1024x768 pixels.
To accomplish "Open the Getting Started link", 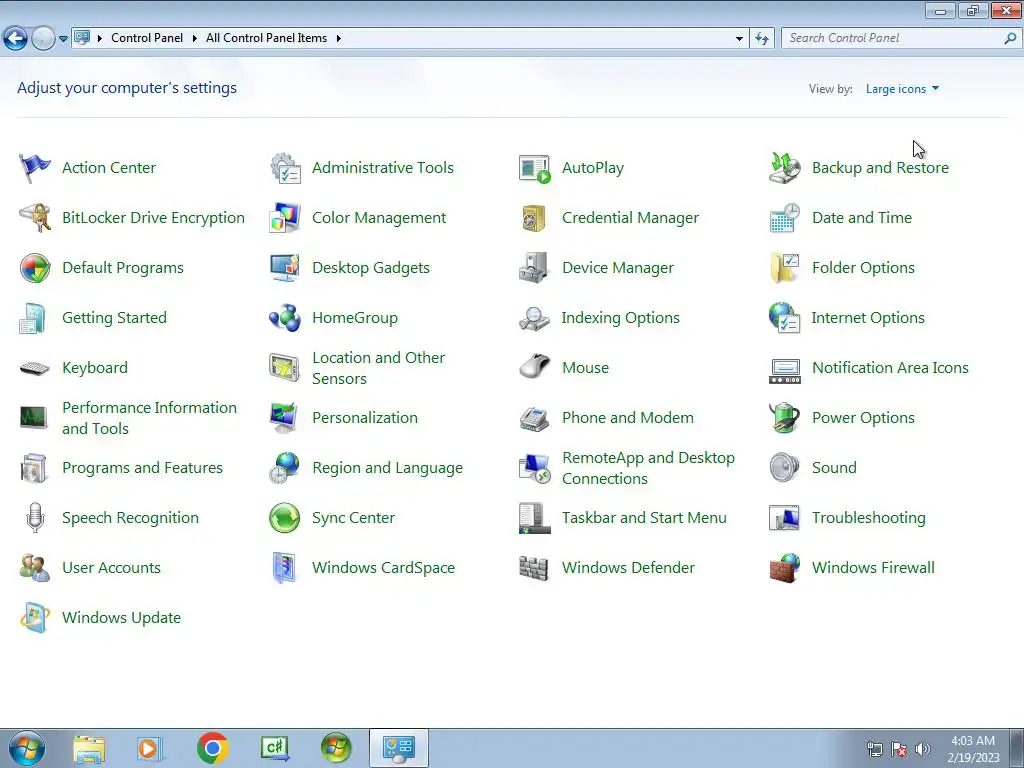I will pyautogui.click(x=114, y=318).
